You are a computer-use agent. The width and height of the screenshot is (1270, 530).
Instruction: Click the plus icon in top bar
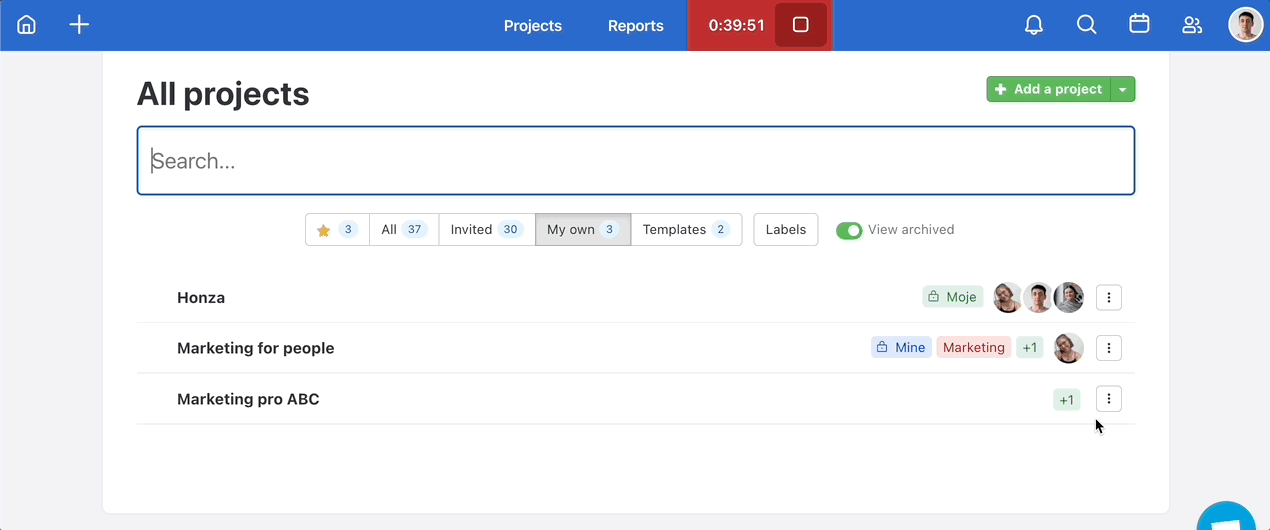coord(79,25)
